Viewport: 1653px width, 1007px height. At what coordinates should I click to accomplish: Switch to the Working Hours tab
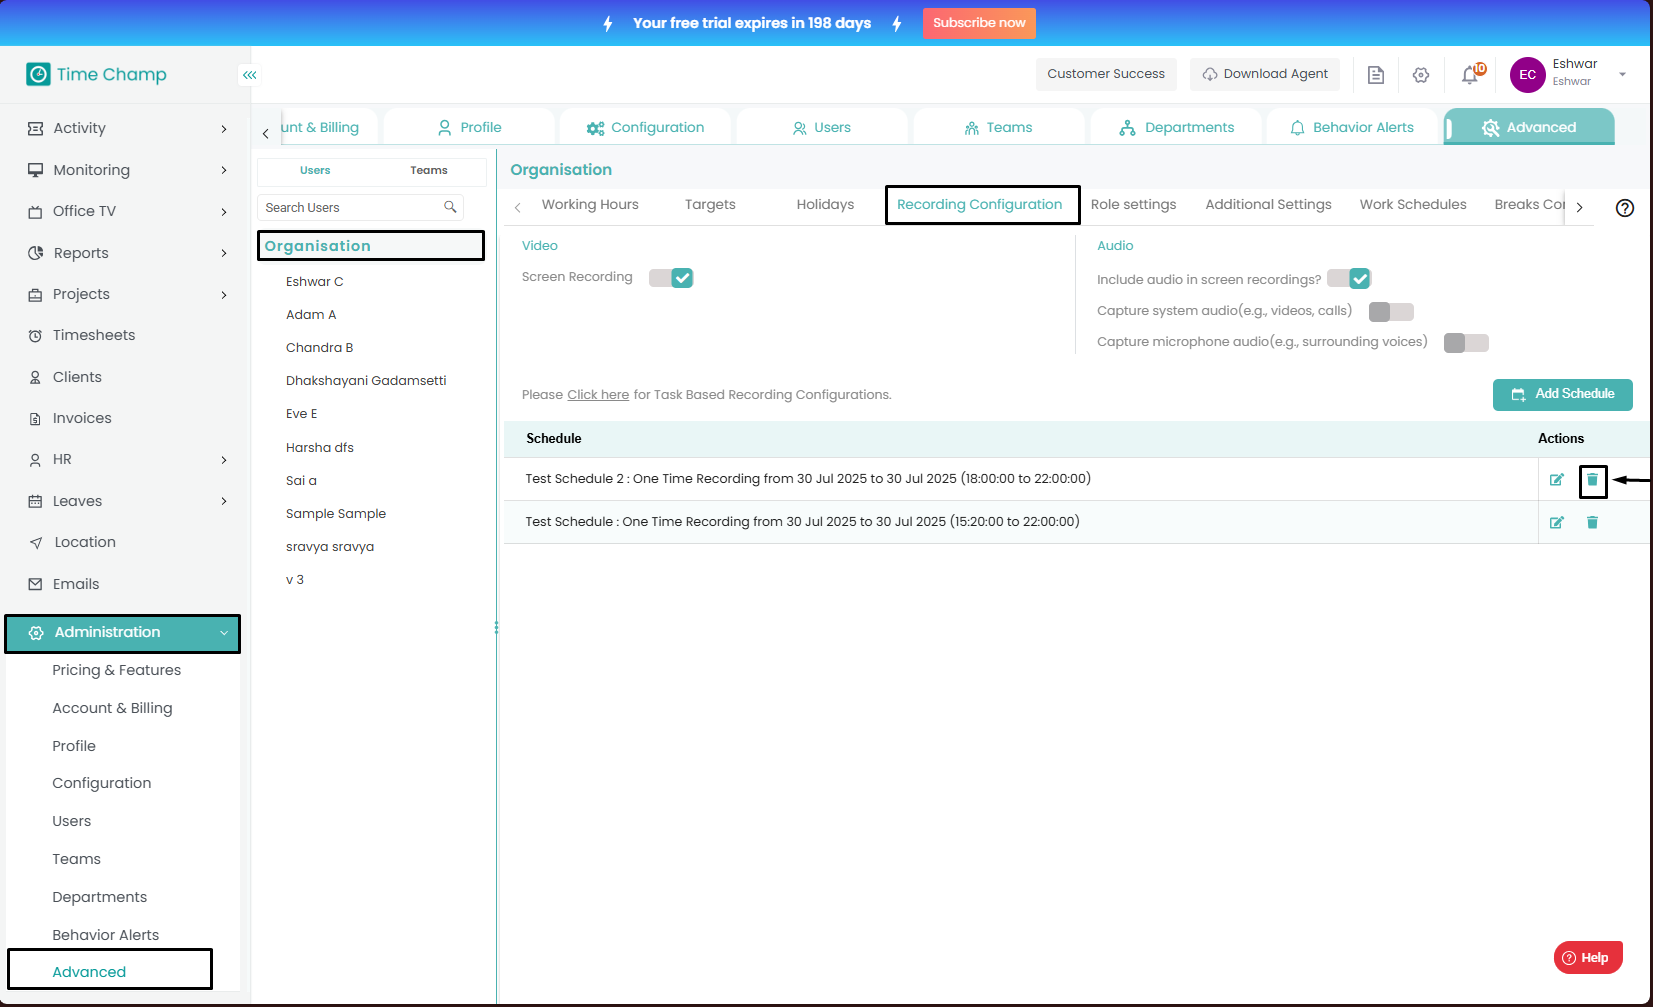(x=590, y=205)
